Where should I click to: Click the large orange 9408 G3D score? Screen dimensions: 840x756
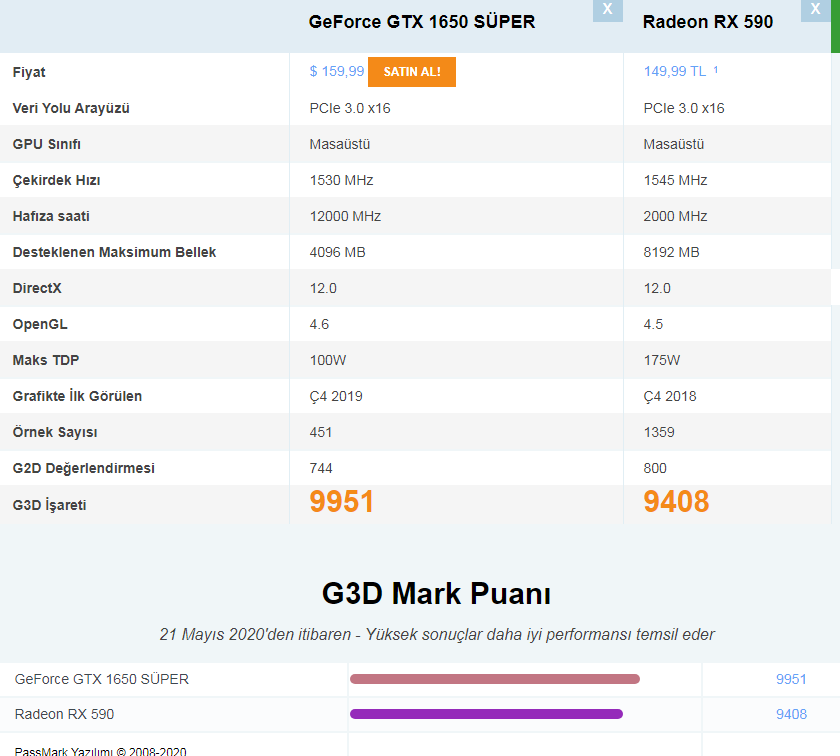pyautogui.click(x=676, y=502)
